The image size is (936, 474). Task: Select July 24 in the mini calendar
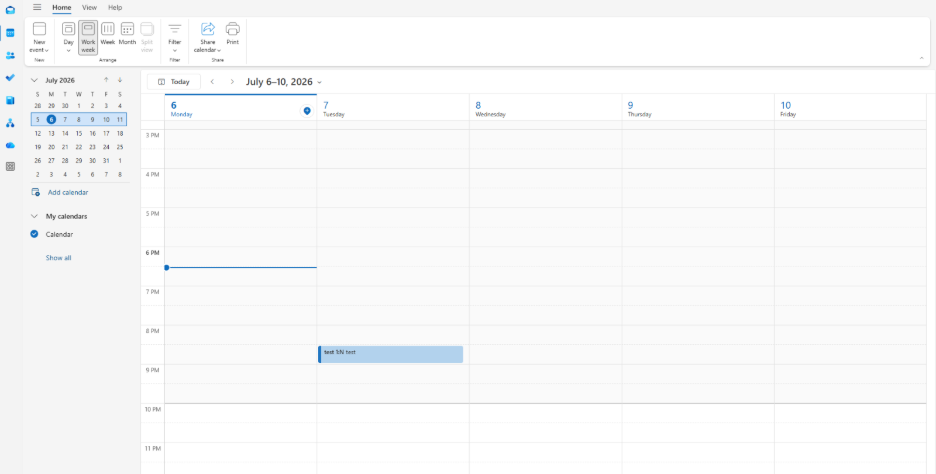click(x=106, y=147)
